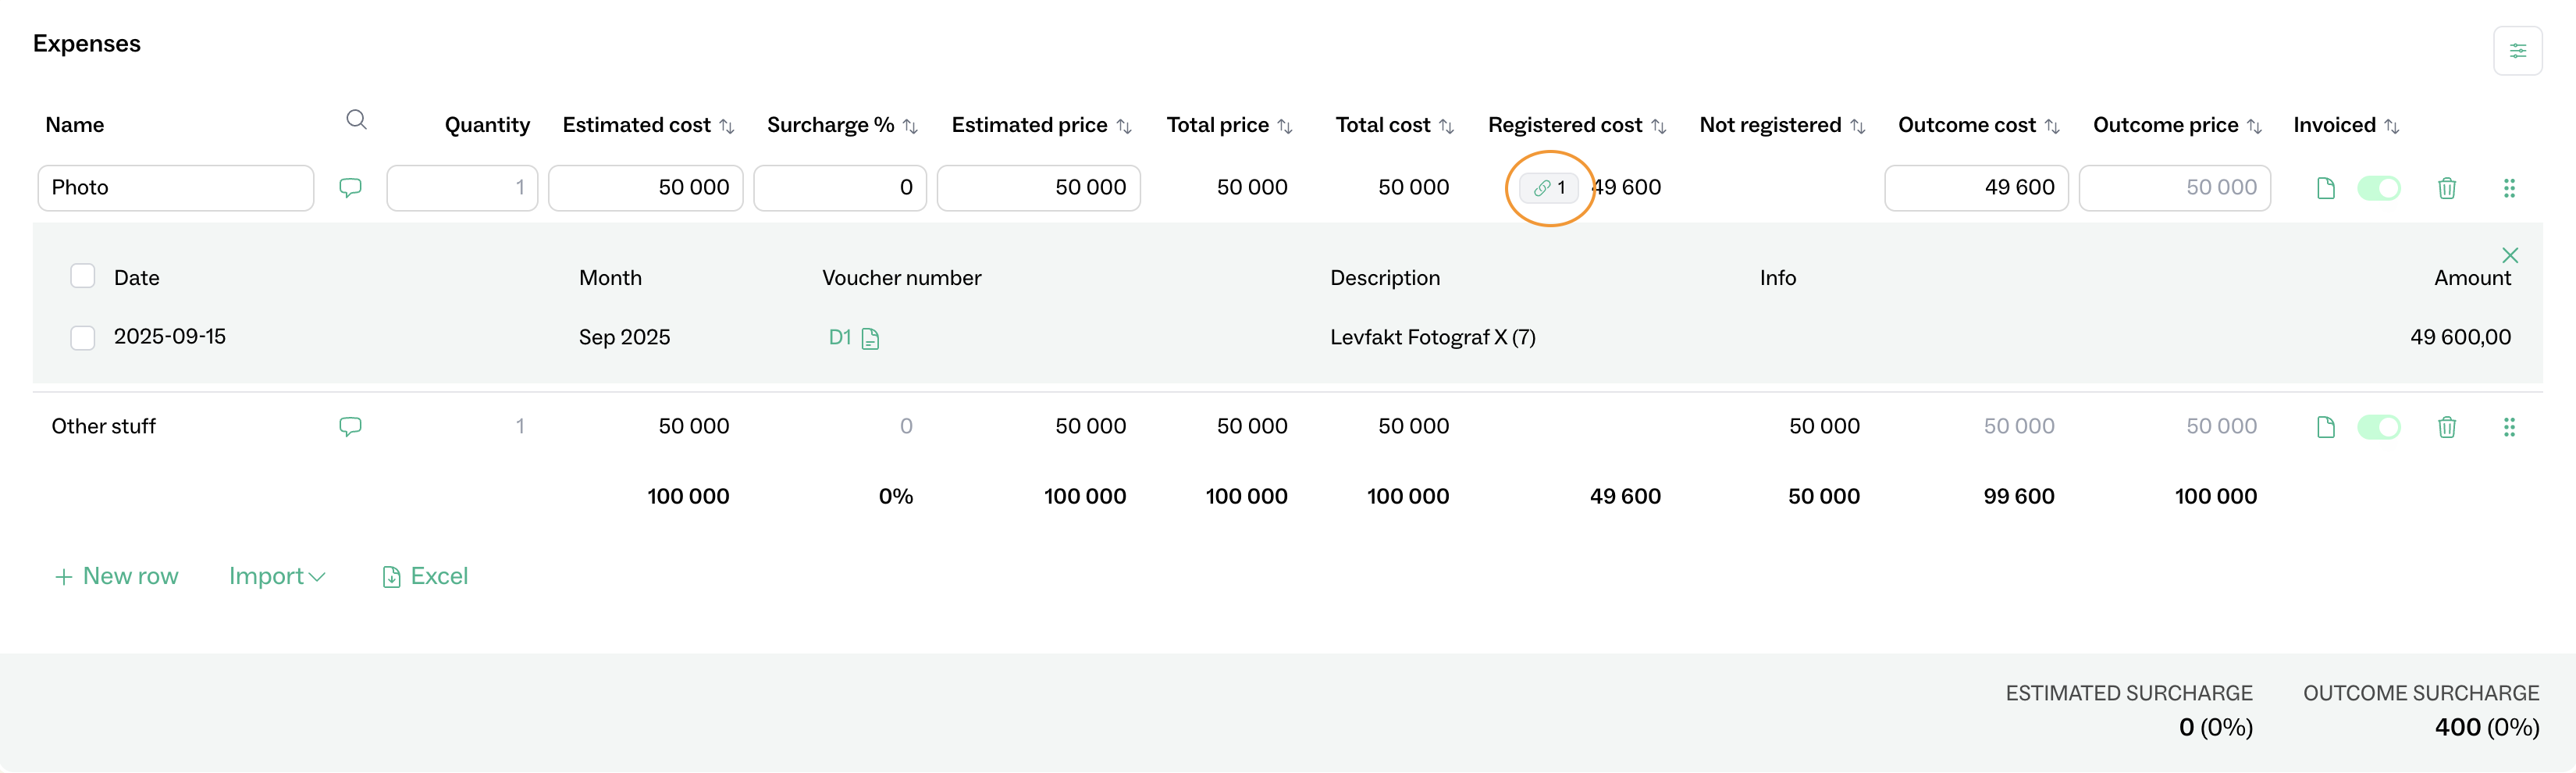Click document icon in Photo row

[2325, 188]
